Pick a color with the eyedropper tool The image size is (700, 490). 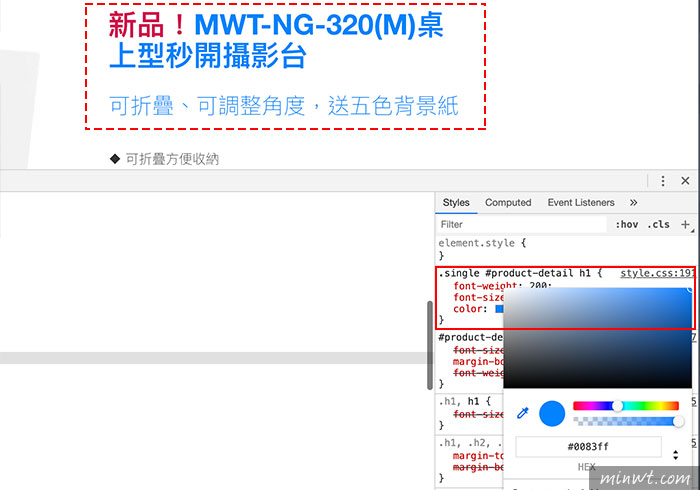pos(522,413)
